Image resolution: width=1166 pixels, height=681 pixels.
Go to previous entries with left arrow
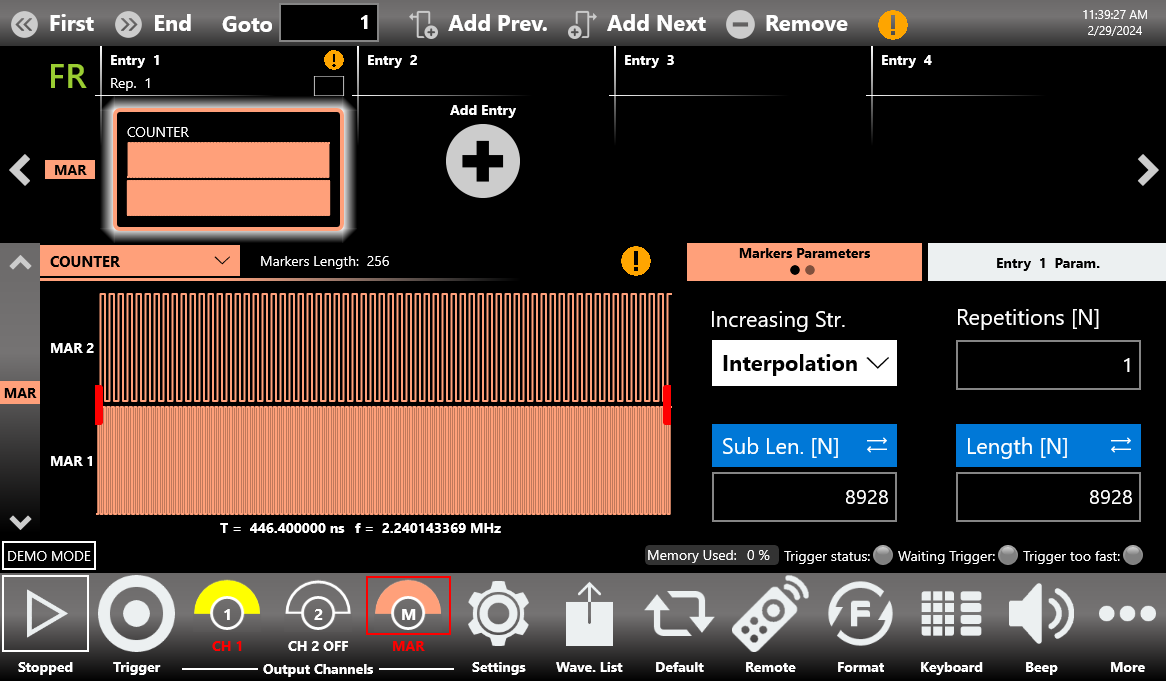tap(20, 170)
